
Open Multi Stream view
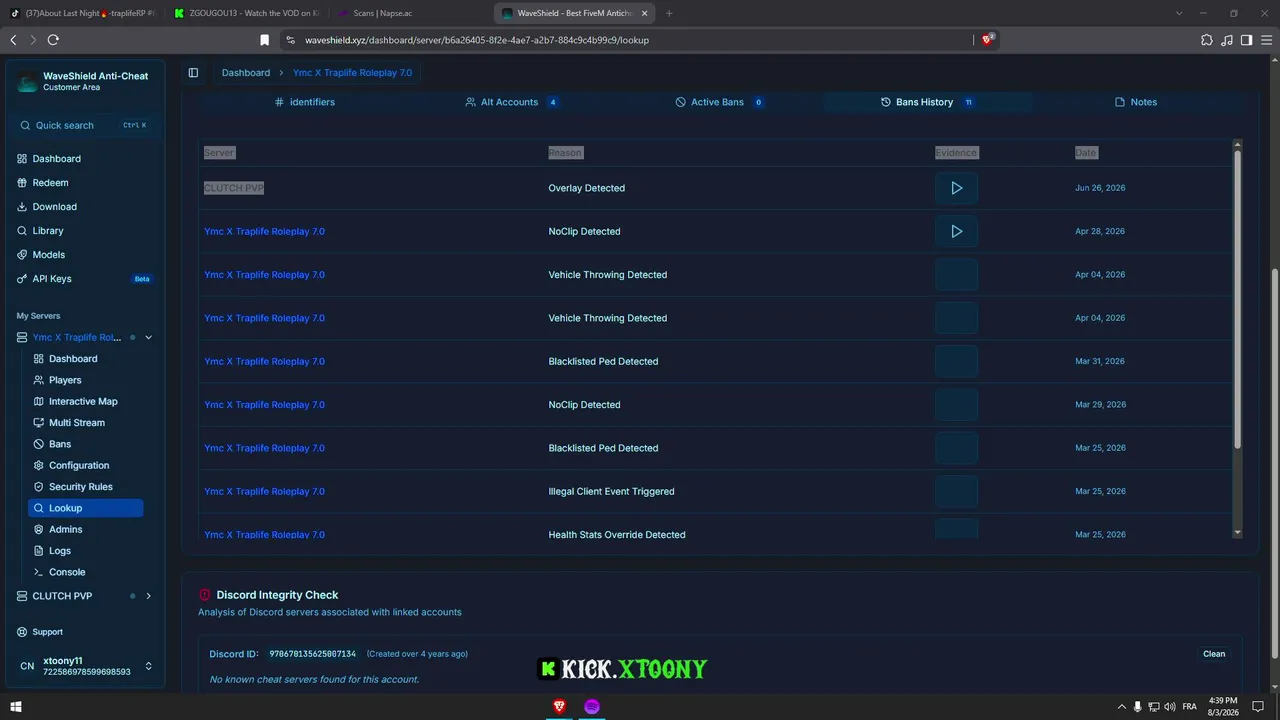tap(77, 423)
